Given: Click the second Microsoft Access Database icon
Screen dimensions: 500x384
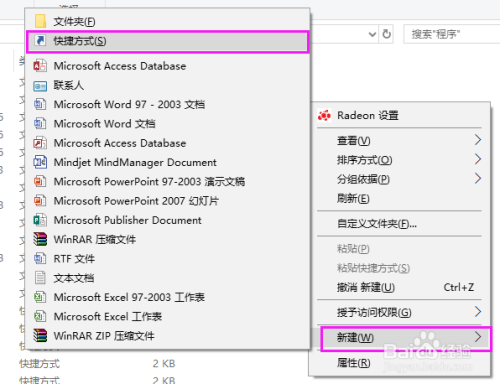Looking at the screenshot, I should coord(40,143).
